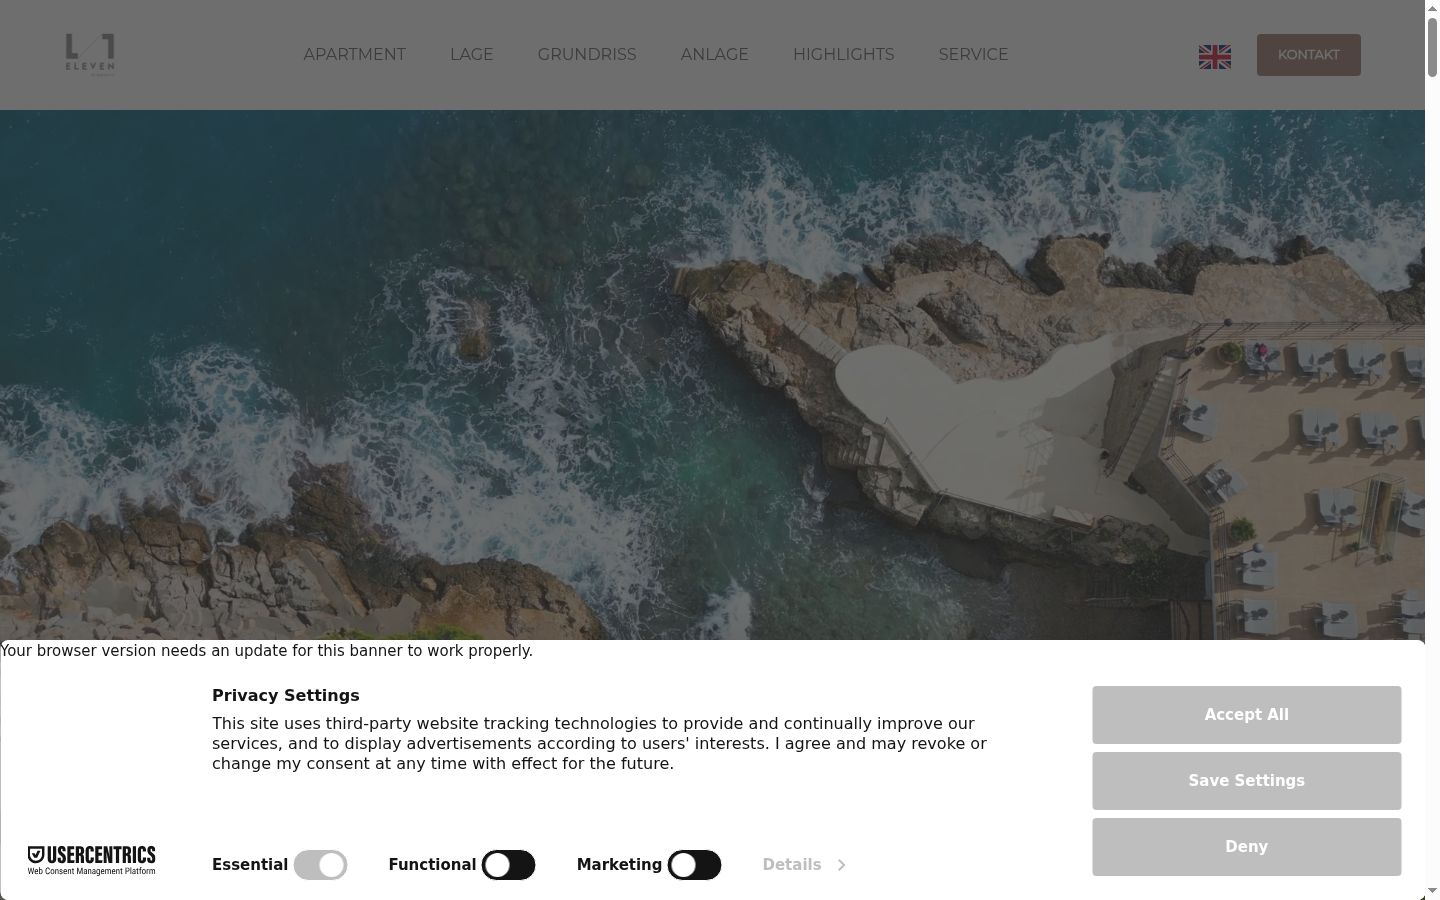Expand the Details section
This screenshot has width=1440, height=900.
click(x=804, y=865)
